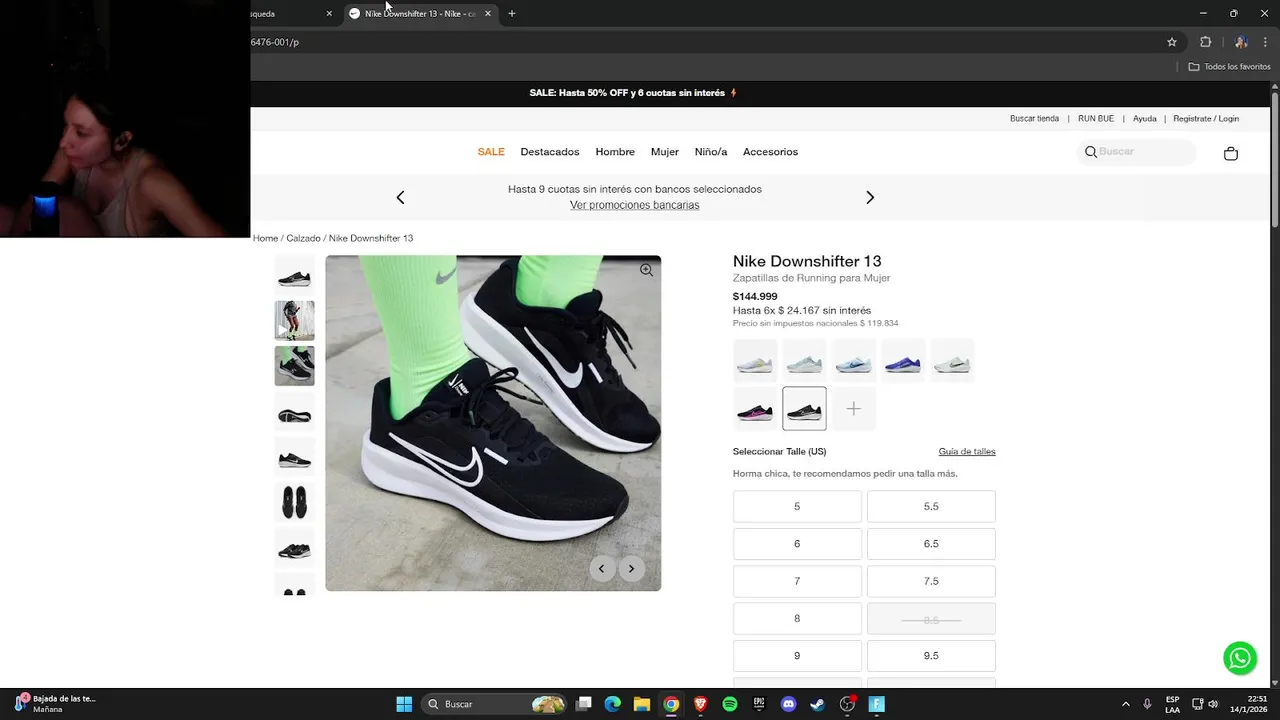Open Mujer menu
The height and width of the screenshot is (720, 1280).
click(x=665, y=152)
